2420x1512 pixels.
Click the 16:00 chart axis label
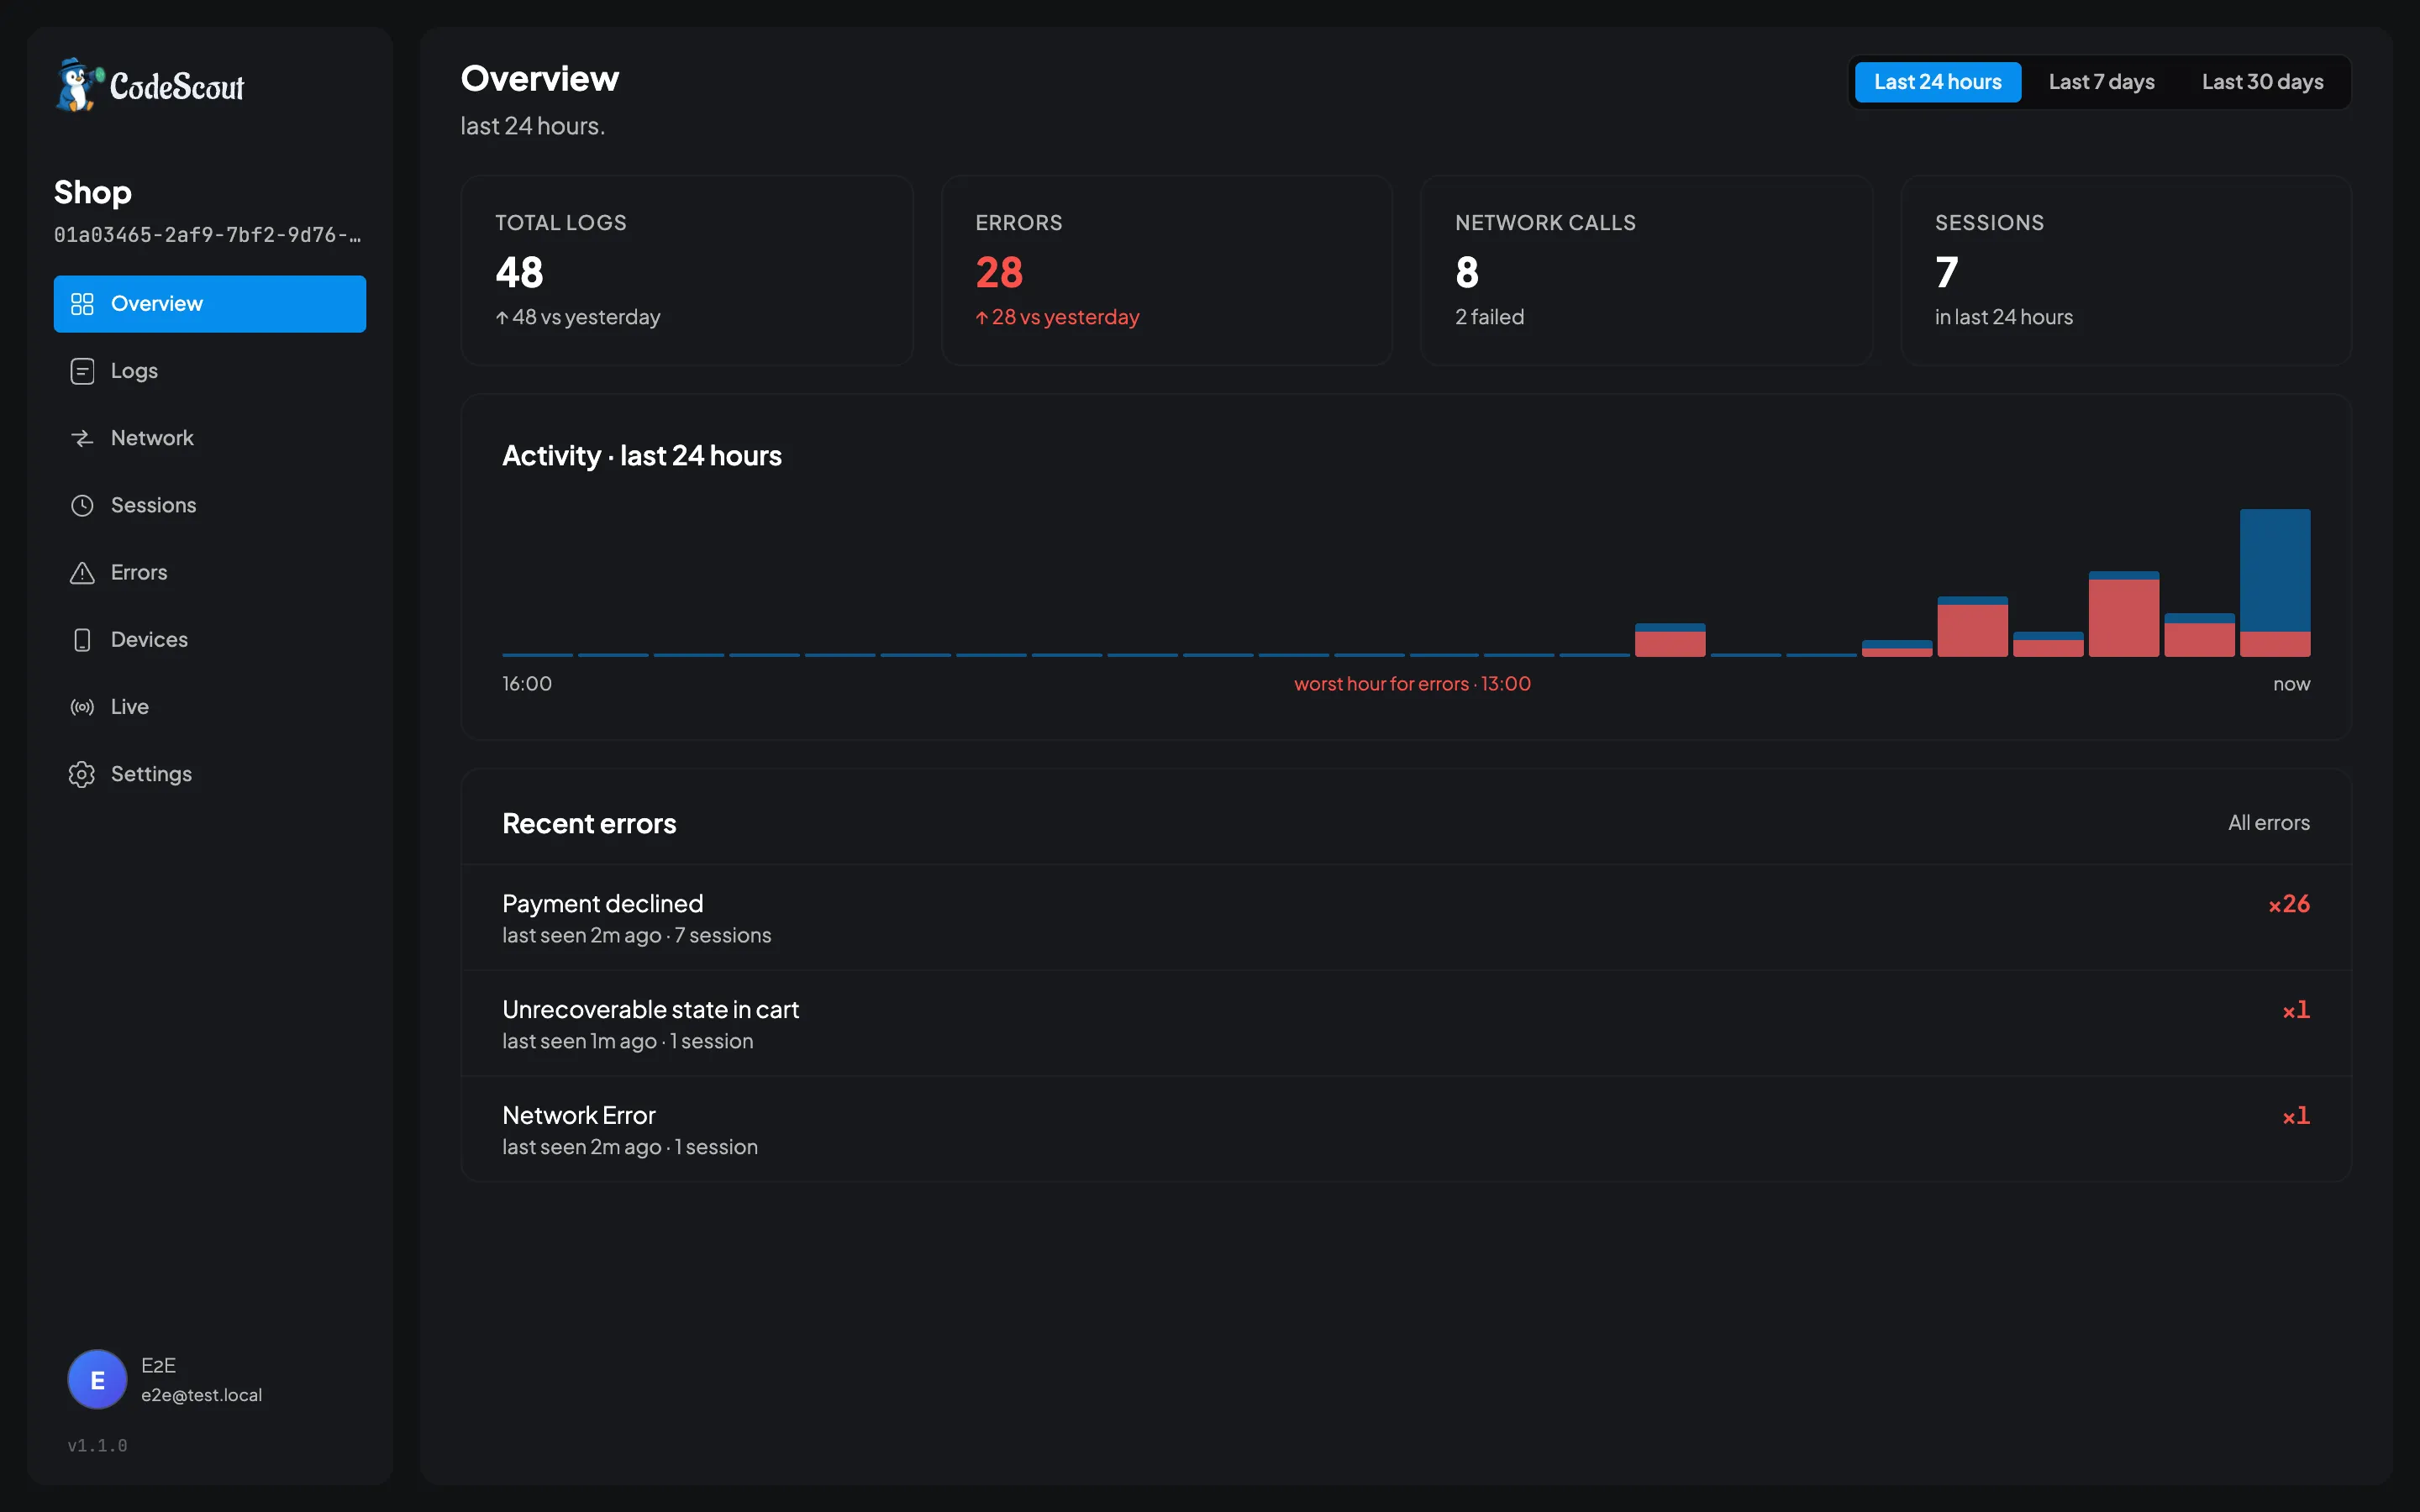527,684
